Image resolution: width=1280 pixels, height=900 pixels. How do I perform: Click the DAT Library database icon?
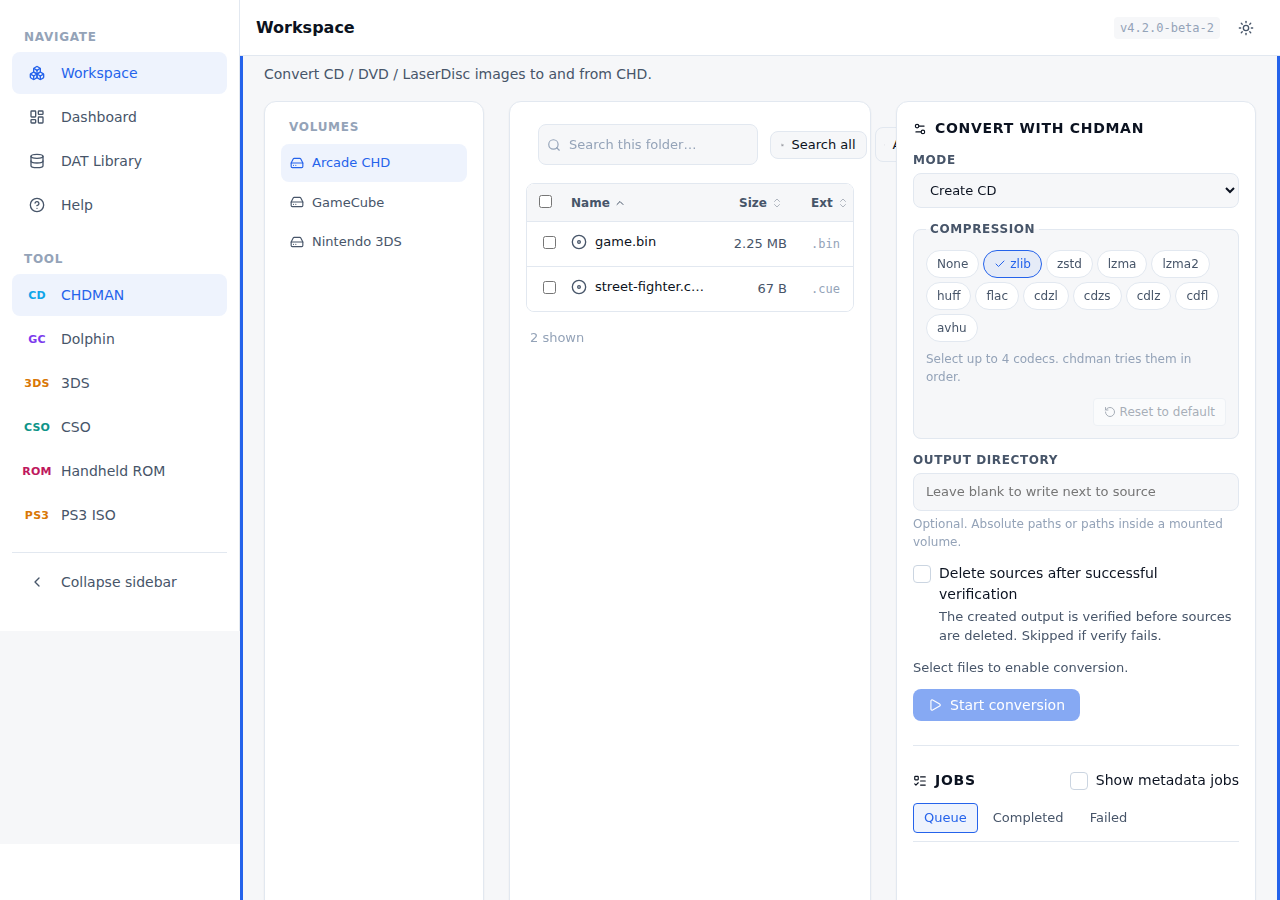[x=37, y=161]
